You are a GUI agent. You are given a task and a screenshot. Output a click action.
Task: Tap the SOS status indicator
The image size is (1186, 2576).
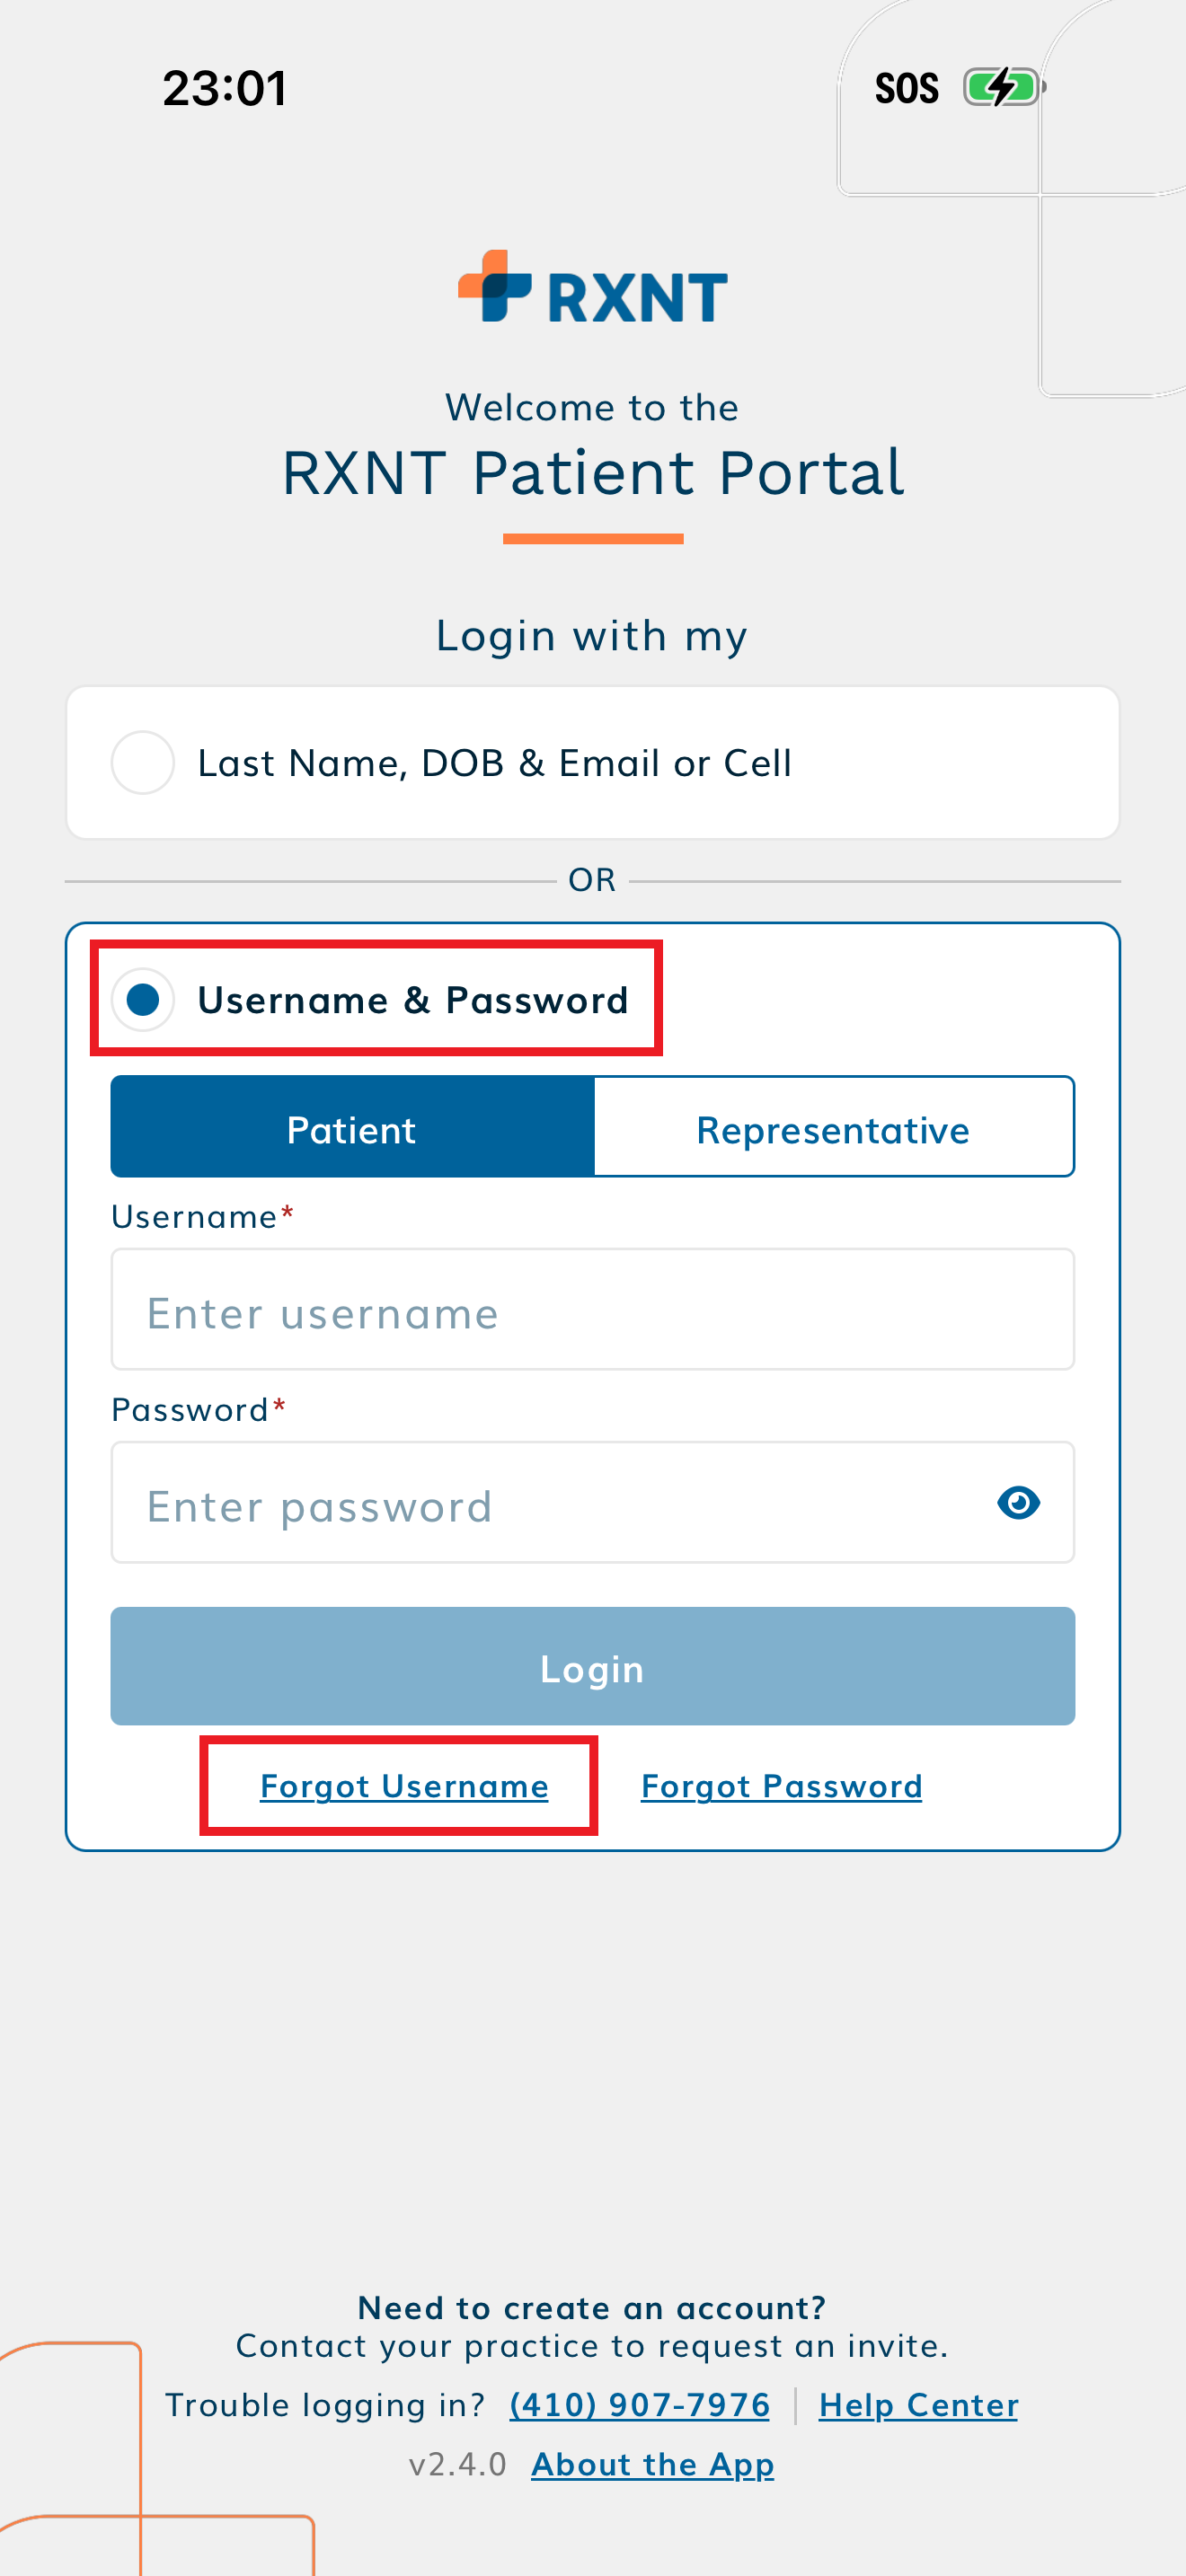pyautogui.click(x=906, y=89)
